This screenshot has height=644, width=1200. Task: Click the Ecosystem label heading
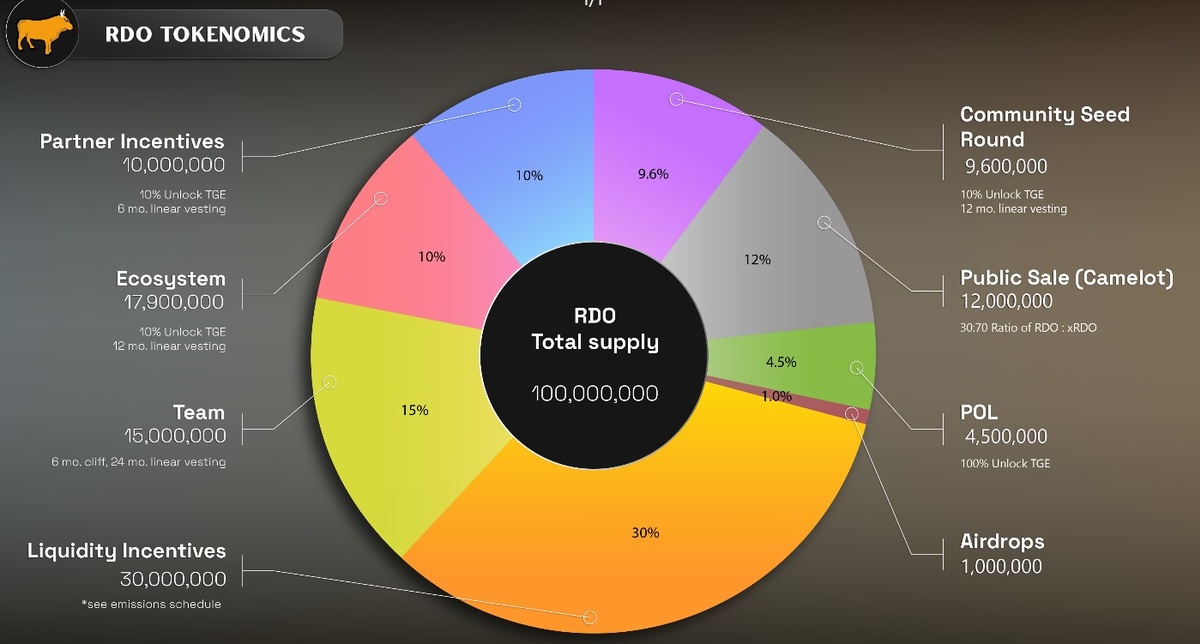(x=171, y=279)
